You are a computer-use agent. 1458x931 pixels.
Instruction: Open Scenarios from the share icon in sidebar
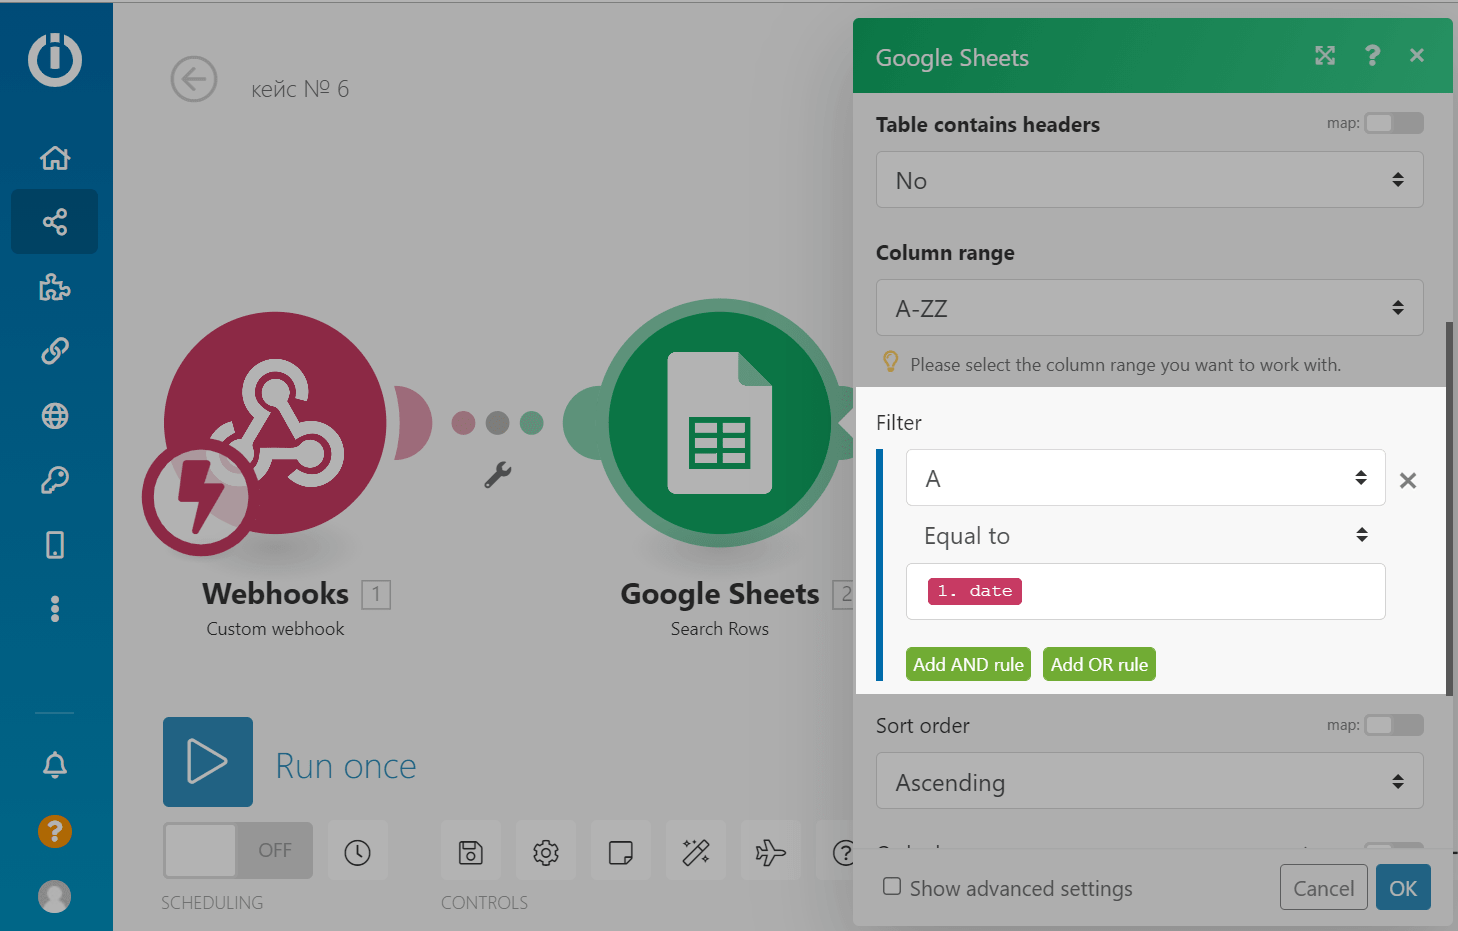[55, 221]
